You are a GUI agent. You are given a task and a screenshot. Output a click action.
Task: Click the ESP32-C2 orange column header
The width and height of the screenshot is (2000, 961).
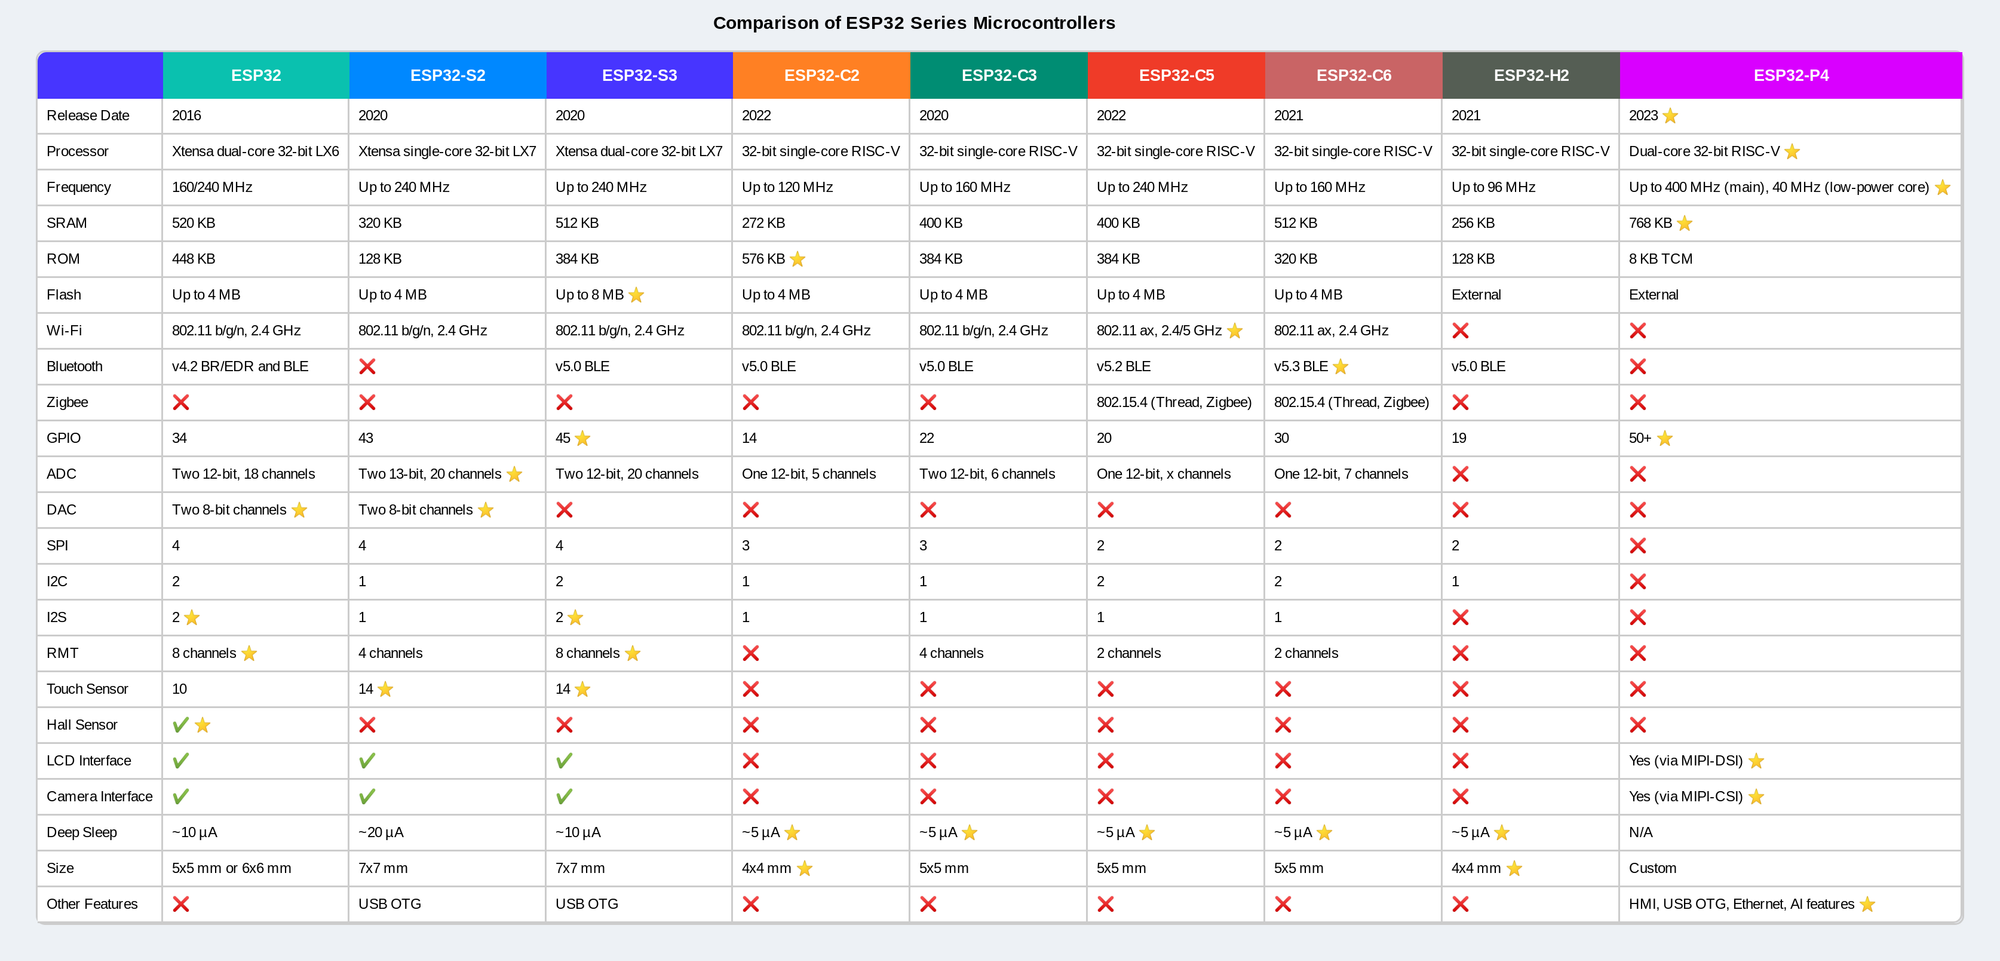coord(821,75)
